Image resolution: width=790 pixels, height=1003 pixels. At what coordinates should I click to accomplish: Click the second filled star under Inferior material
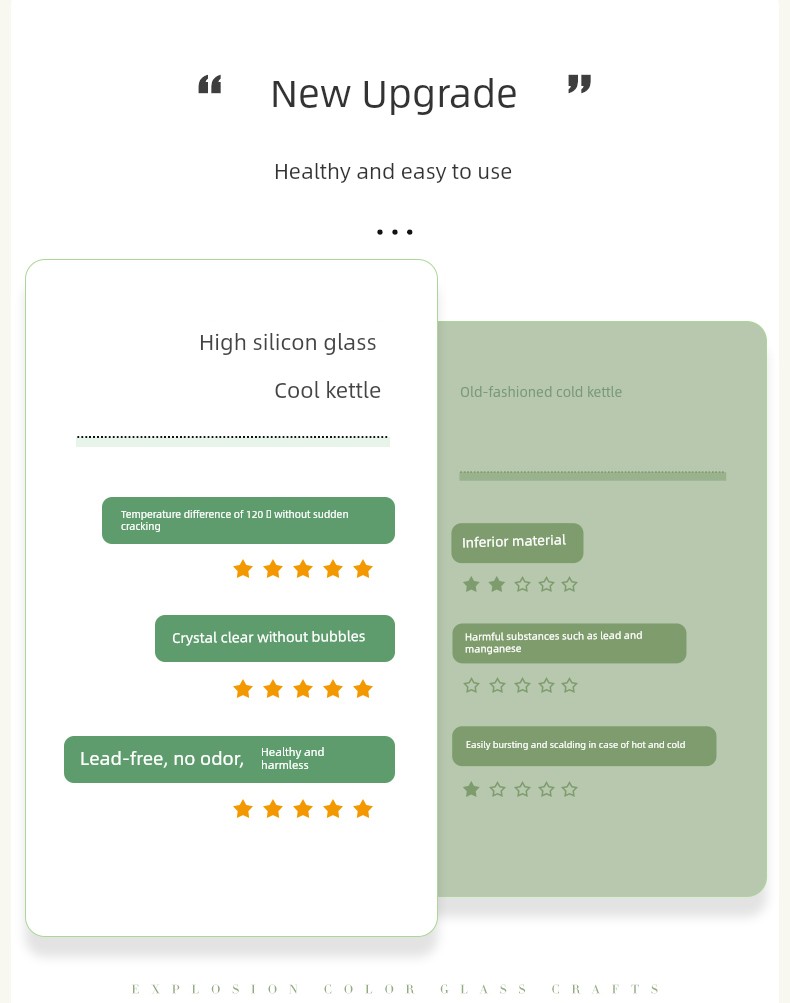coord(497,584)
